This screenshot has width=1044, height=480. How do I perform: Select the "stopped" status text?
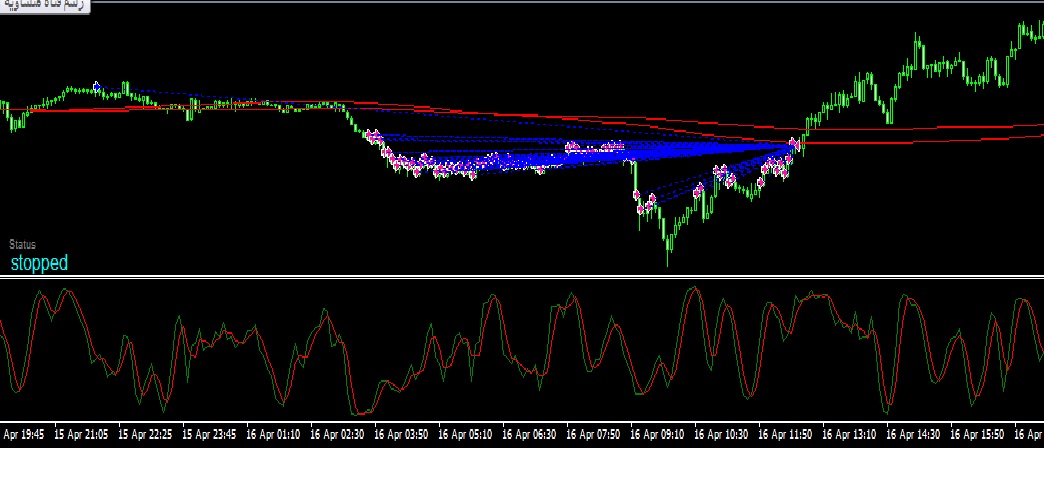(x=39, y=263)
